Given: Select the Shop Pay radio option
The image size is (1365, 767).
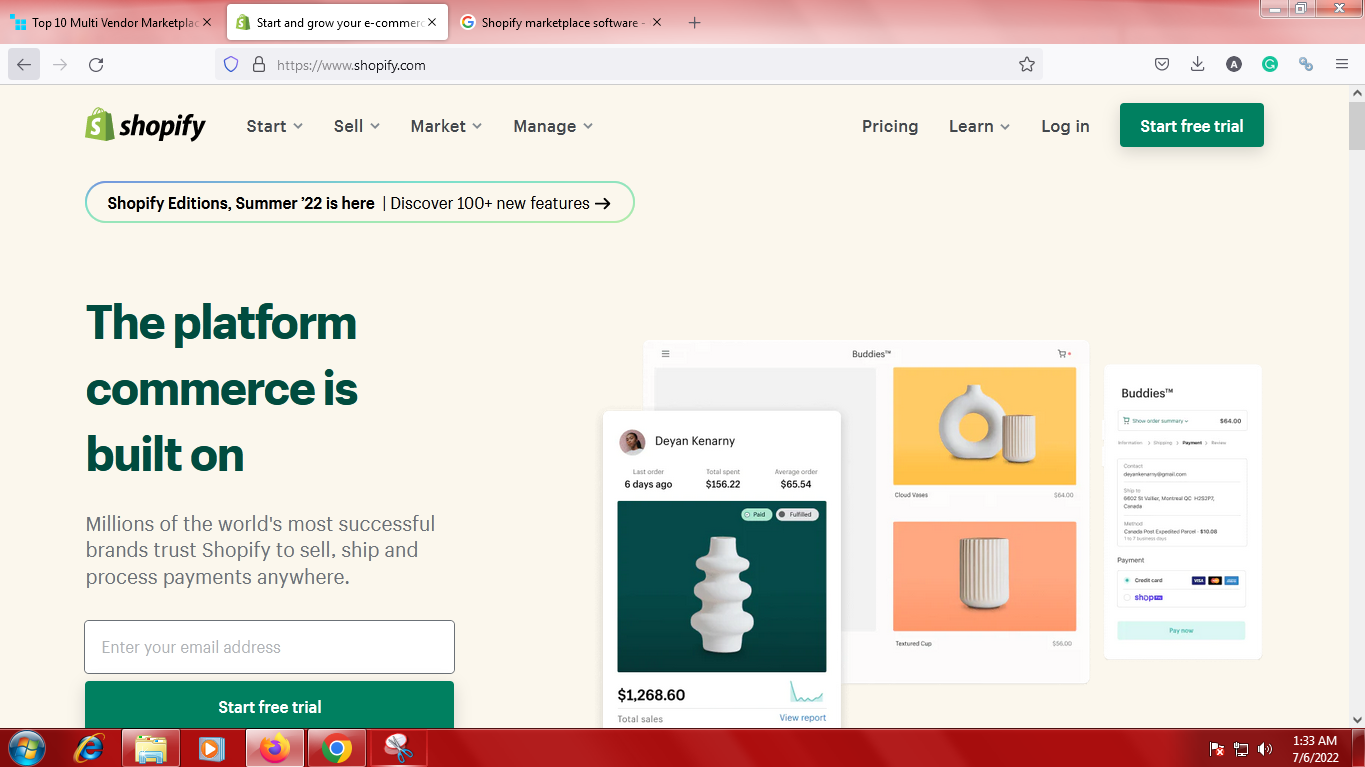Looking at the screenshot, I should (x=1127, y=597).
